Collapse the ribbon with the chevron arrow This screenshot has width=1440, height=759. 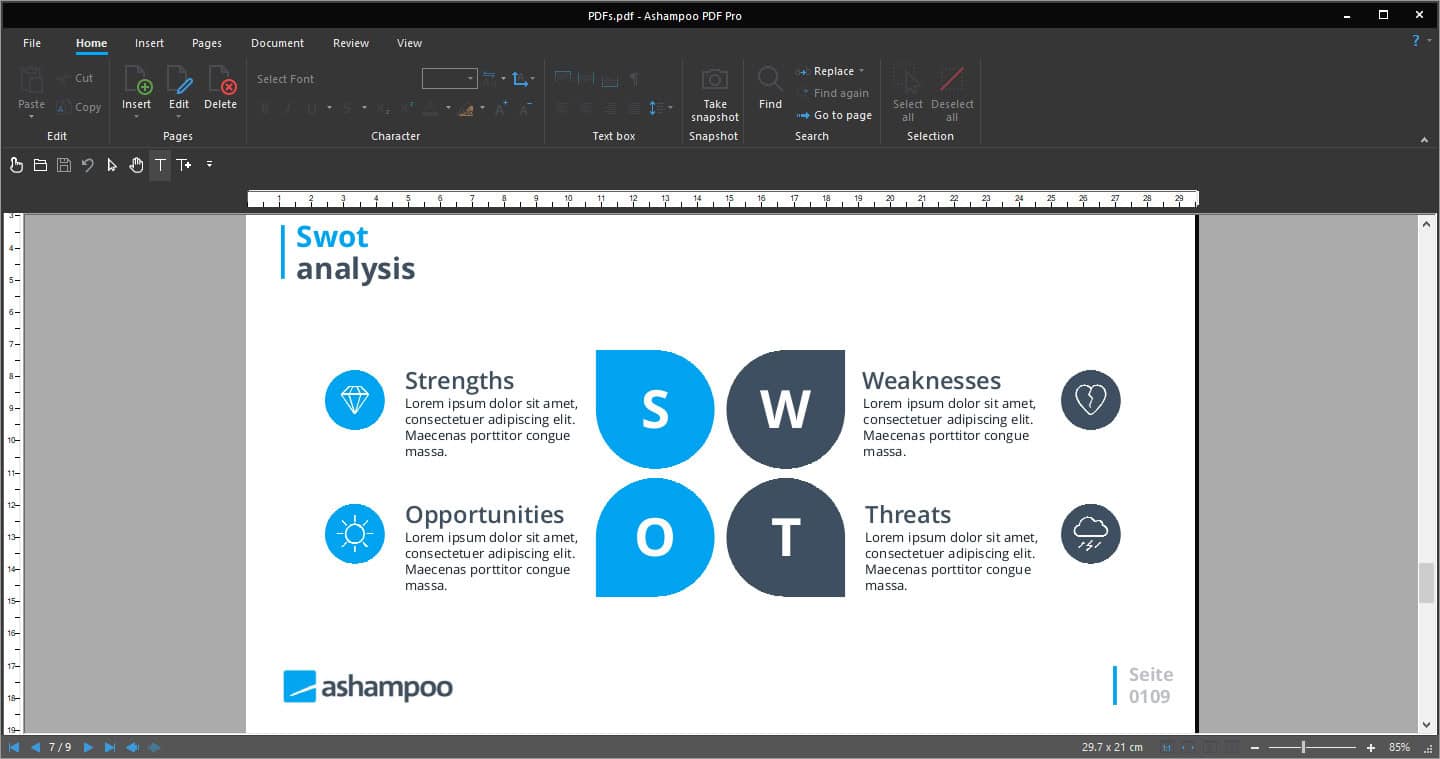tap(1424, 139)
